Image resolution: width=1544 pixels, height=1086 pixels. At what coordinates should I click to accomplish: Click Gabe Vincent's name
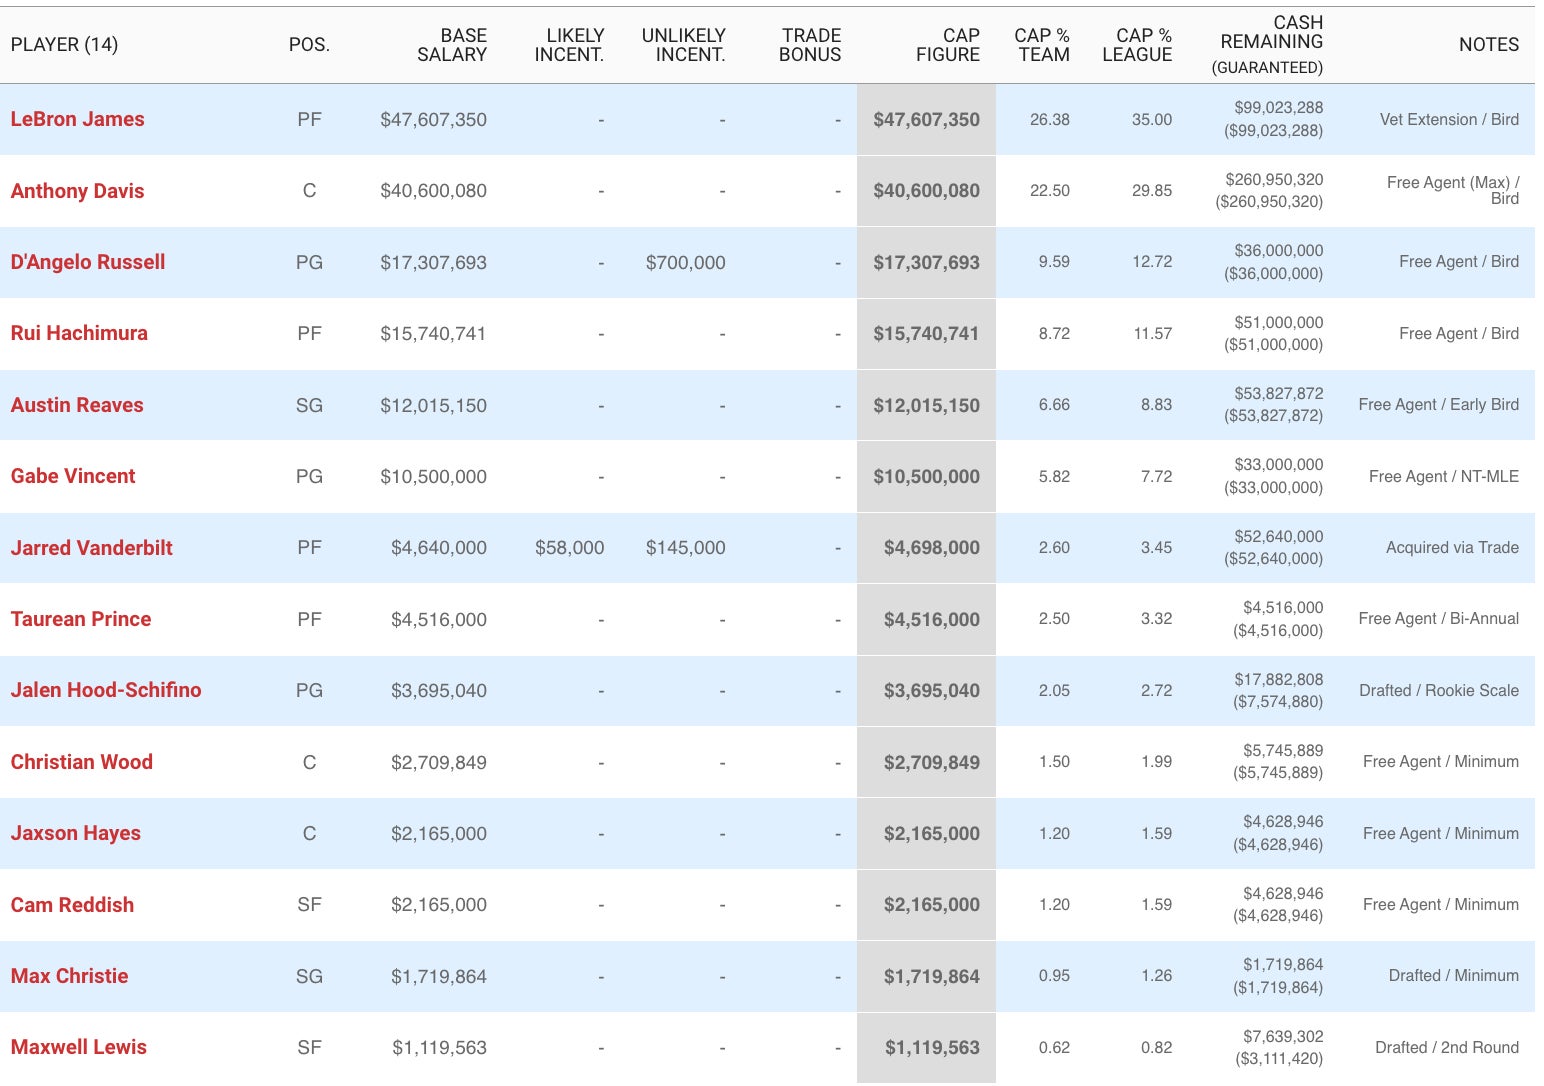73,476
